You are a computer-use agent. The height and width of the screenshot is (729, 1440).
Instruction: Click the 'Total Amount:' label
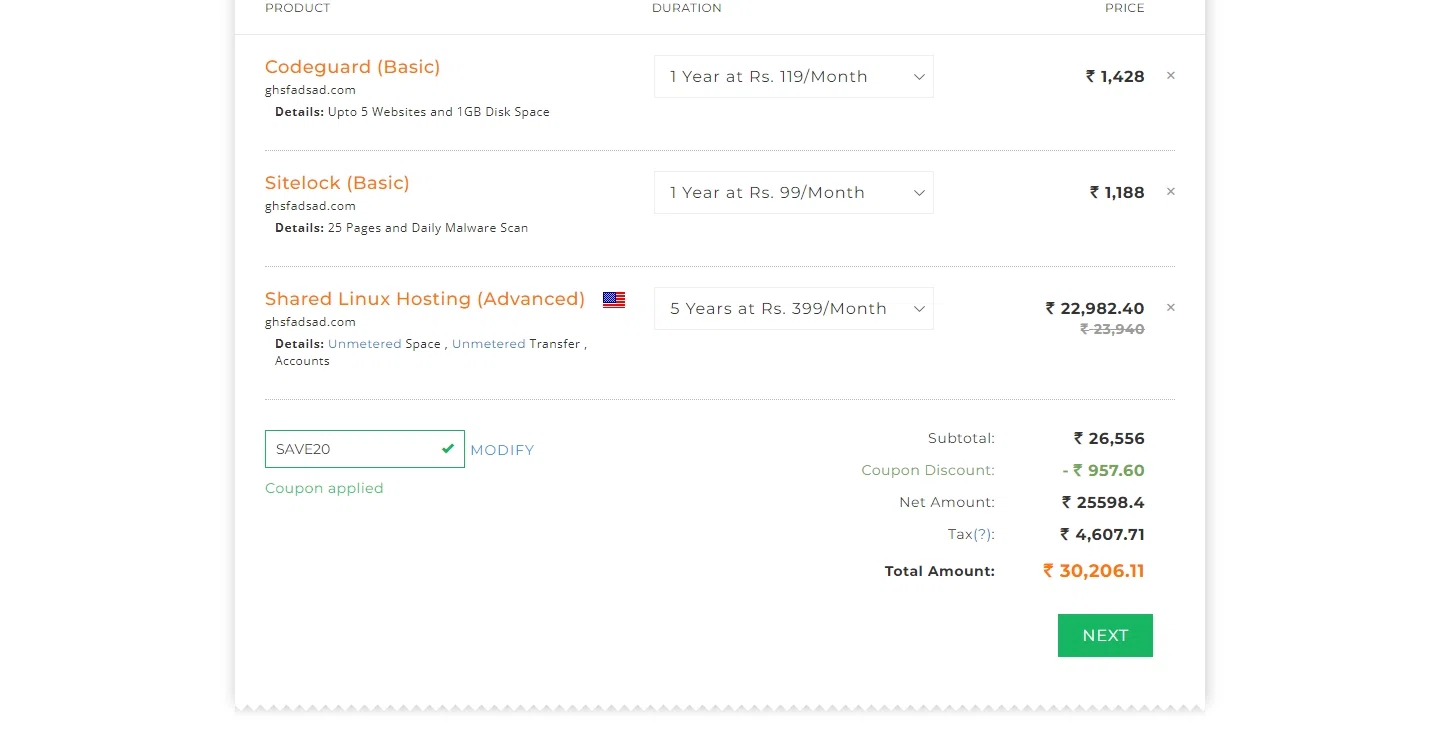click(x=940, y=571)
